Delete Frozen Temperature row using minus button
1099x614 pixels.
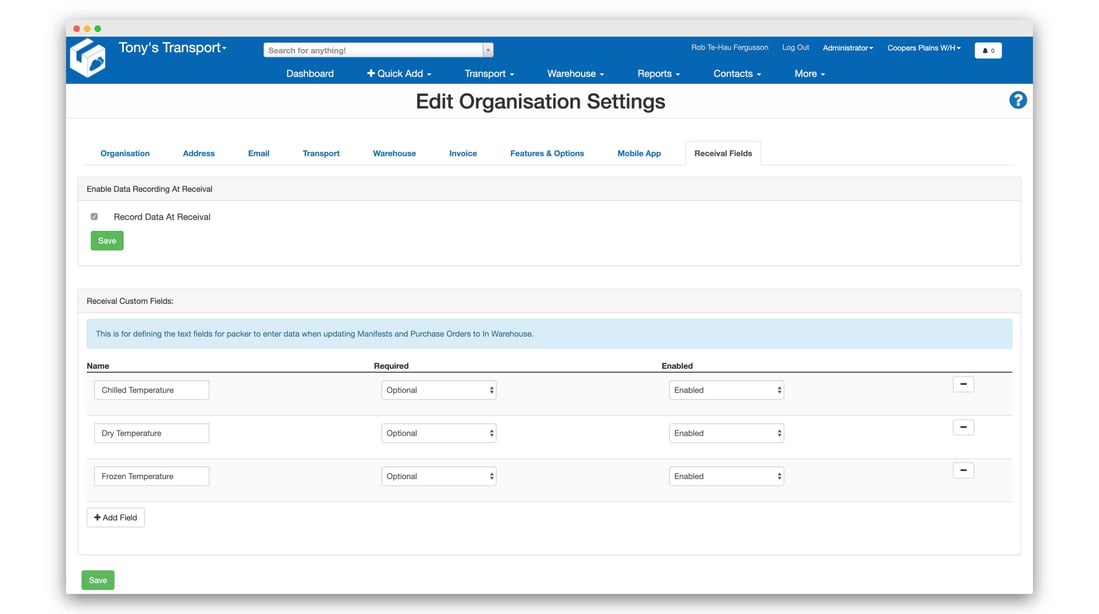tap(963, 470)
